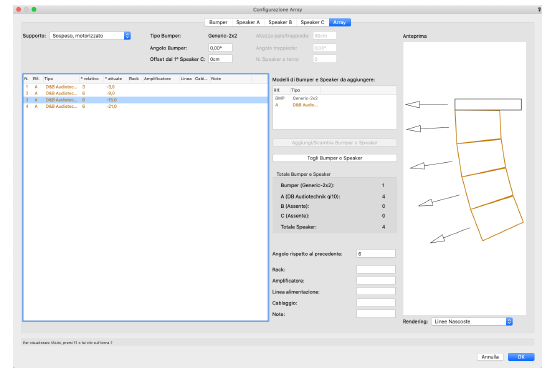The width and height of the screenshot is (552, 377).
Task: Select the Array tab
Action: pyautogui.click(x=340, y=22)
